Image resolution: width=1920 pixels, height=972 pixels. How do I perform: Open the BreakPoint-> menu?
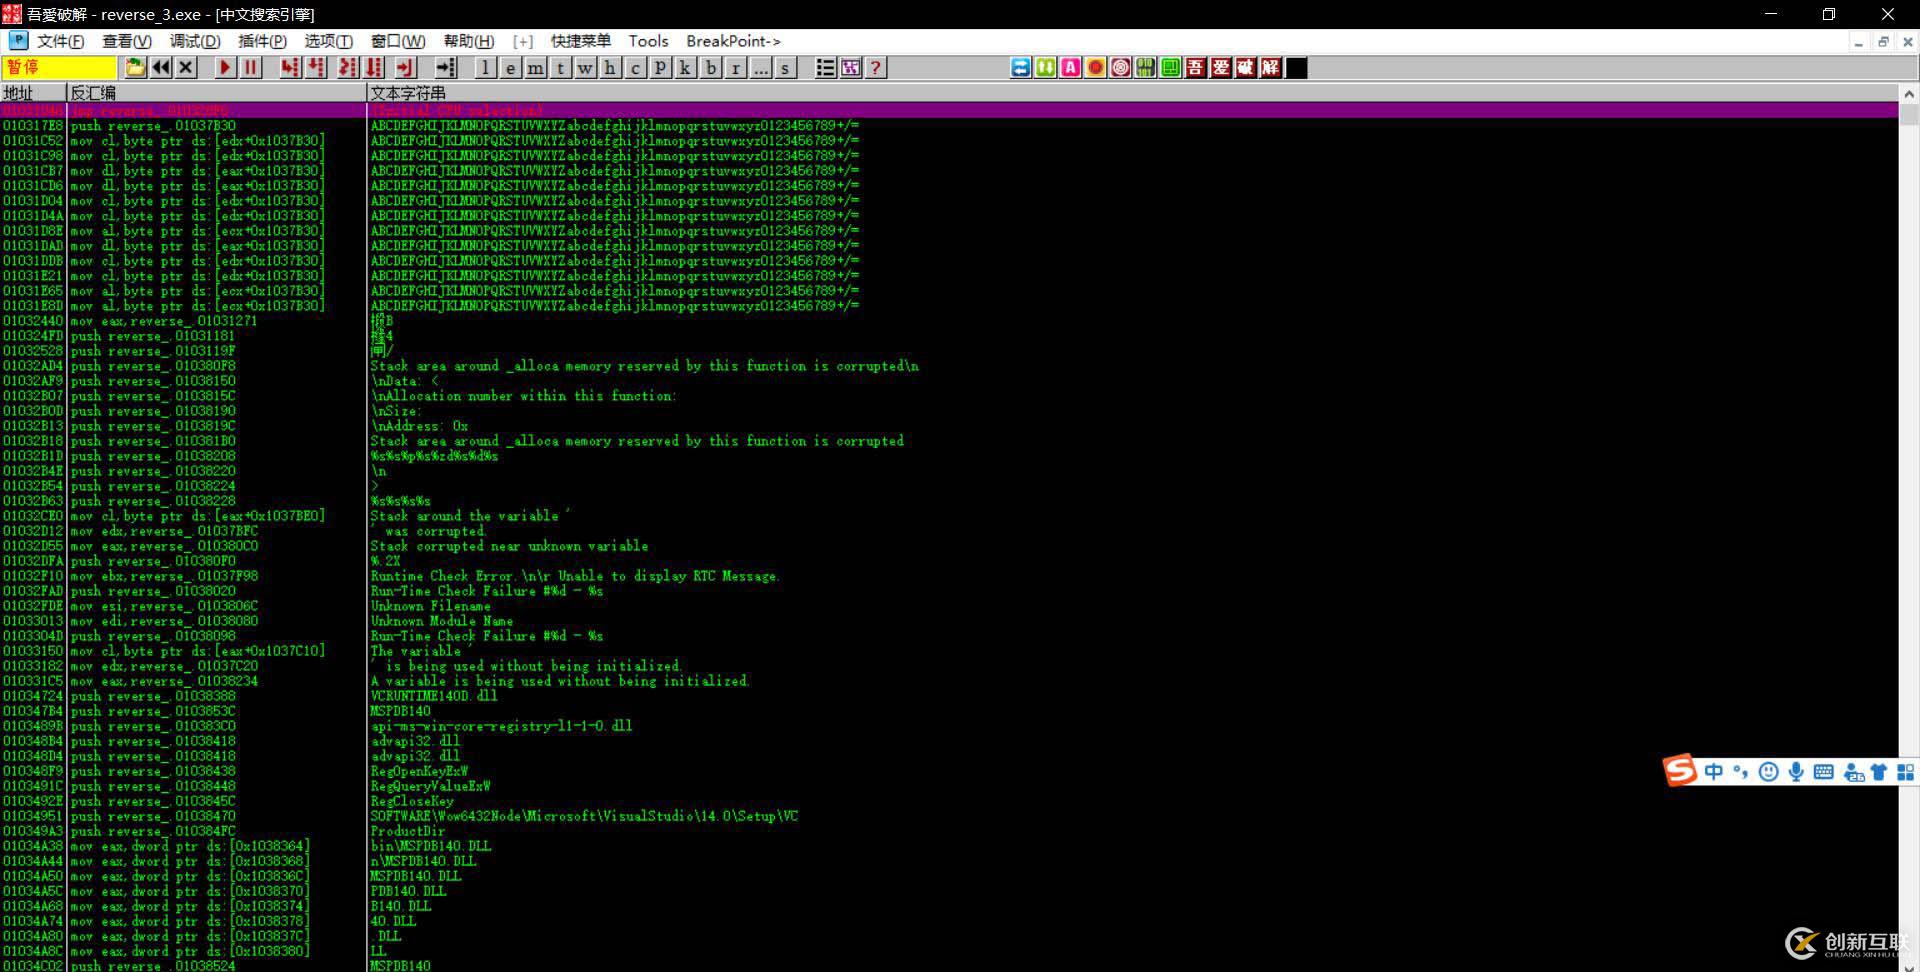tap(733, 41)
